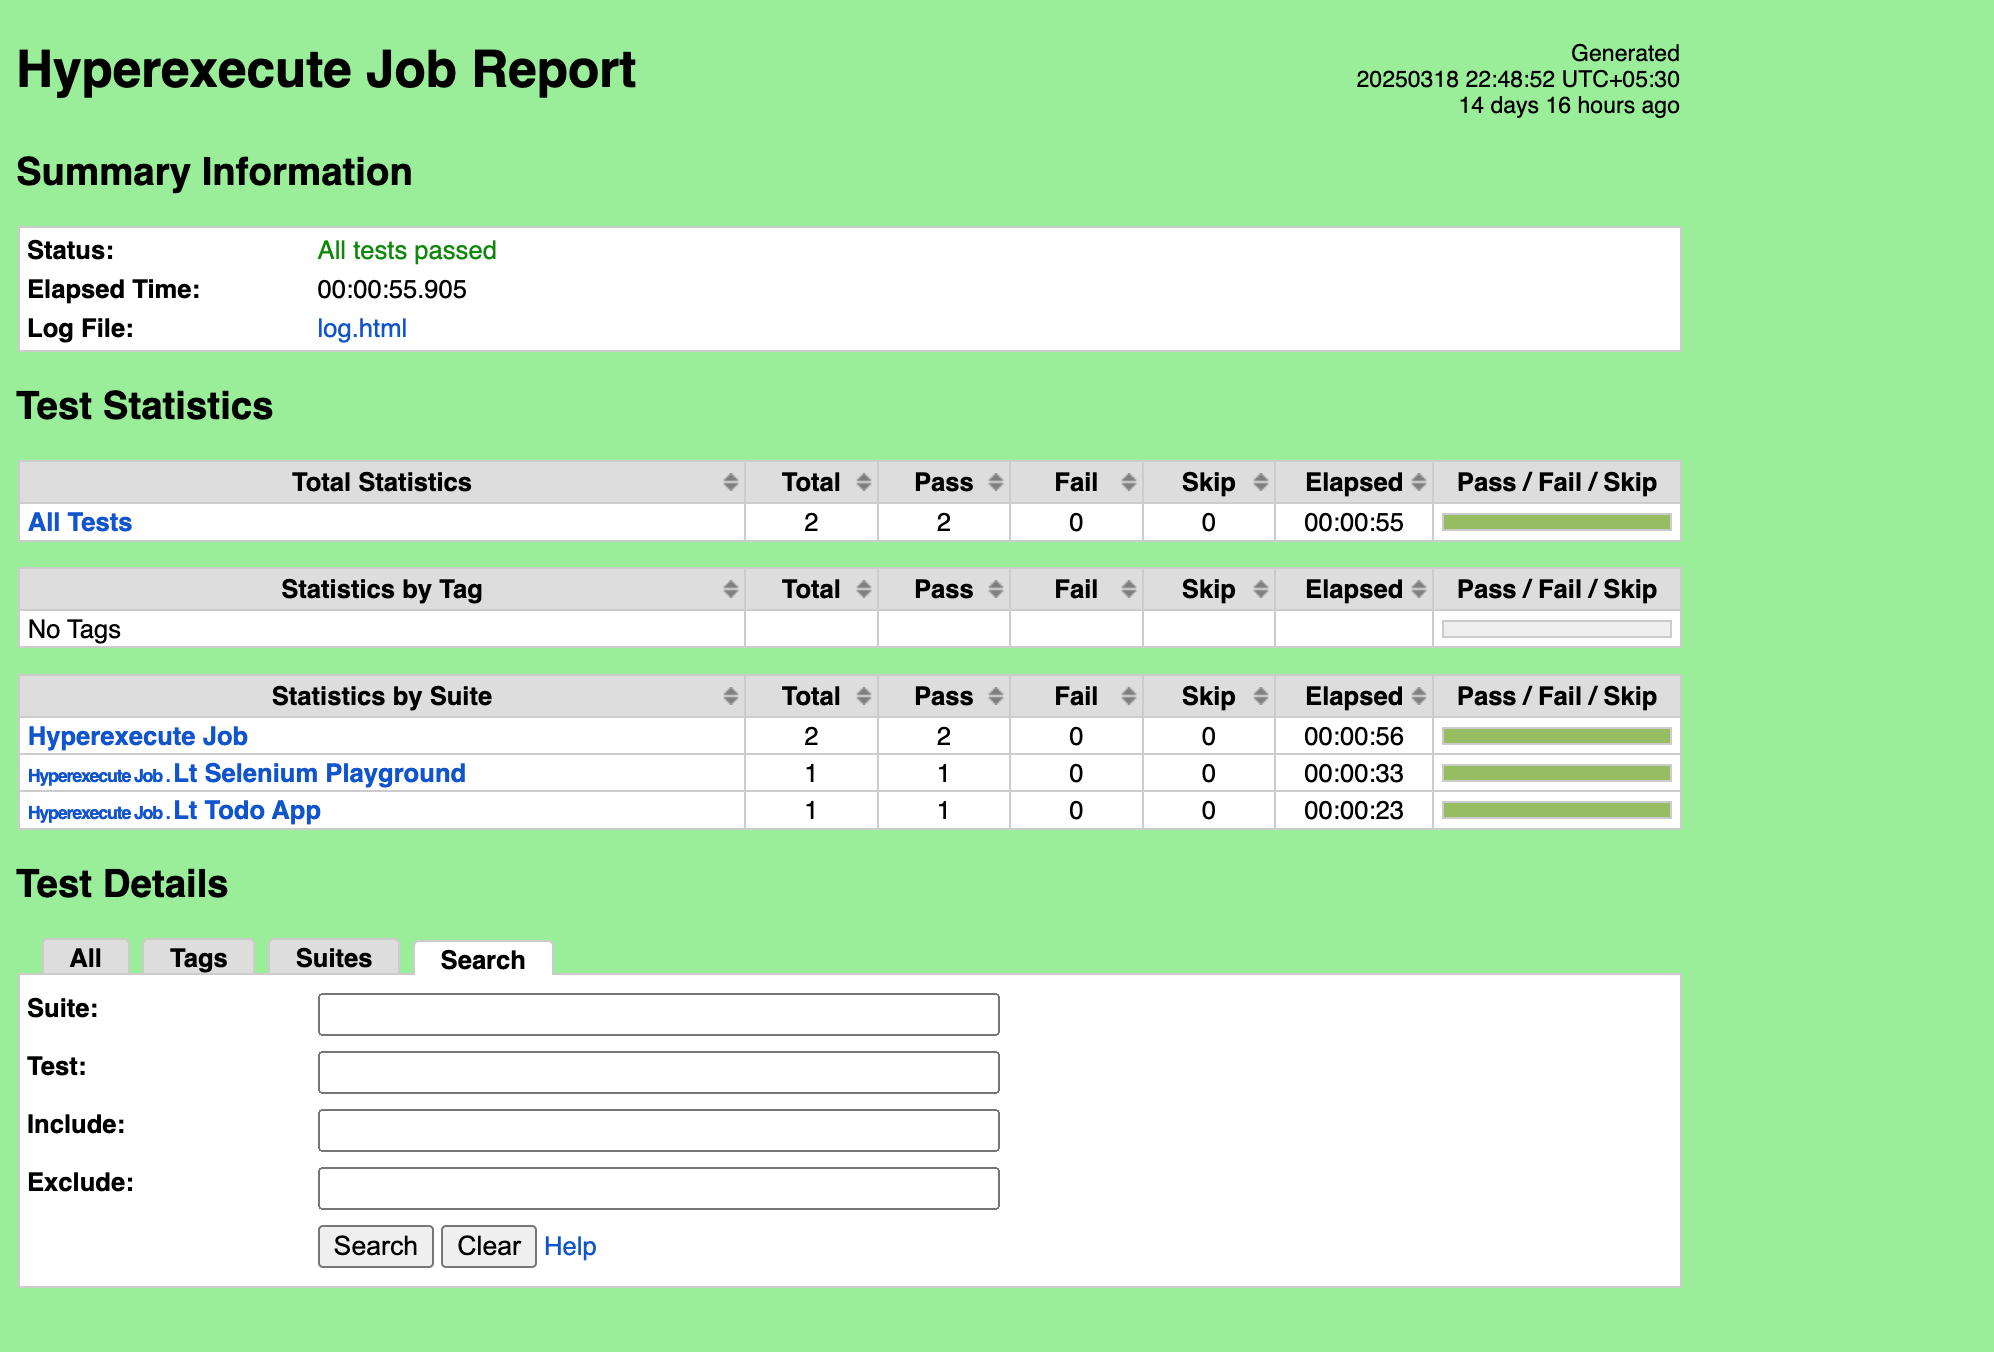This screenshot has width=1994, height=1352.
Task: Click the Lt Todo App pass bar
Action: (x=1556, y=811)
